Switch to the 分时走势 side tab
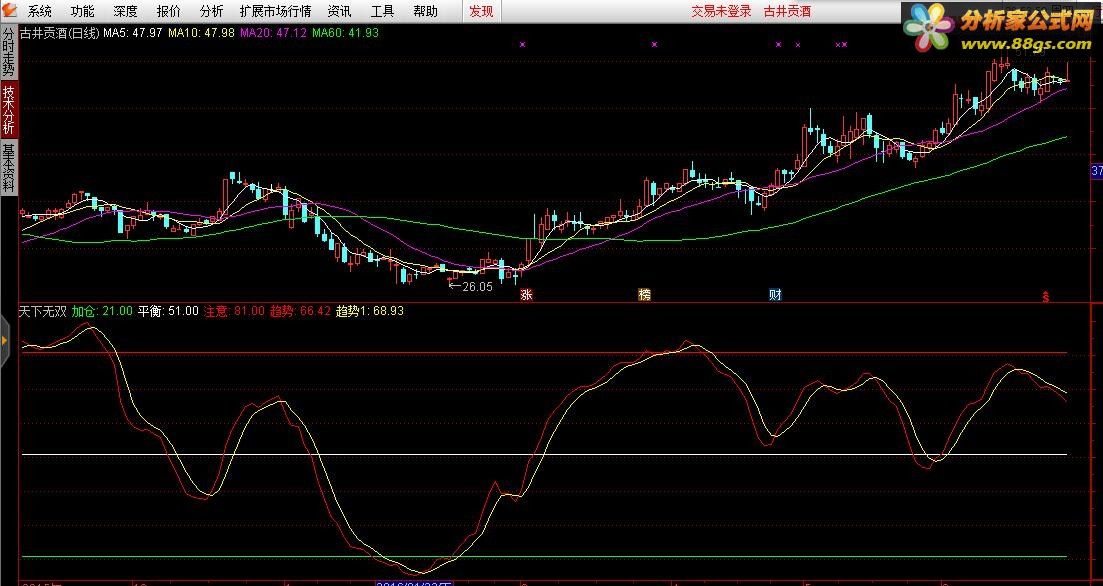 click(x=8, y=52)
